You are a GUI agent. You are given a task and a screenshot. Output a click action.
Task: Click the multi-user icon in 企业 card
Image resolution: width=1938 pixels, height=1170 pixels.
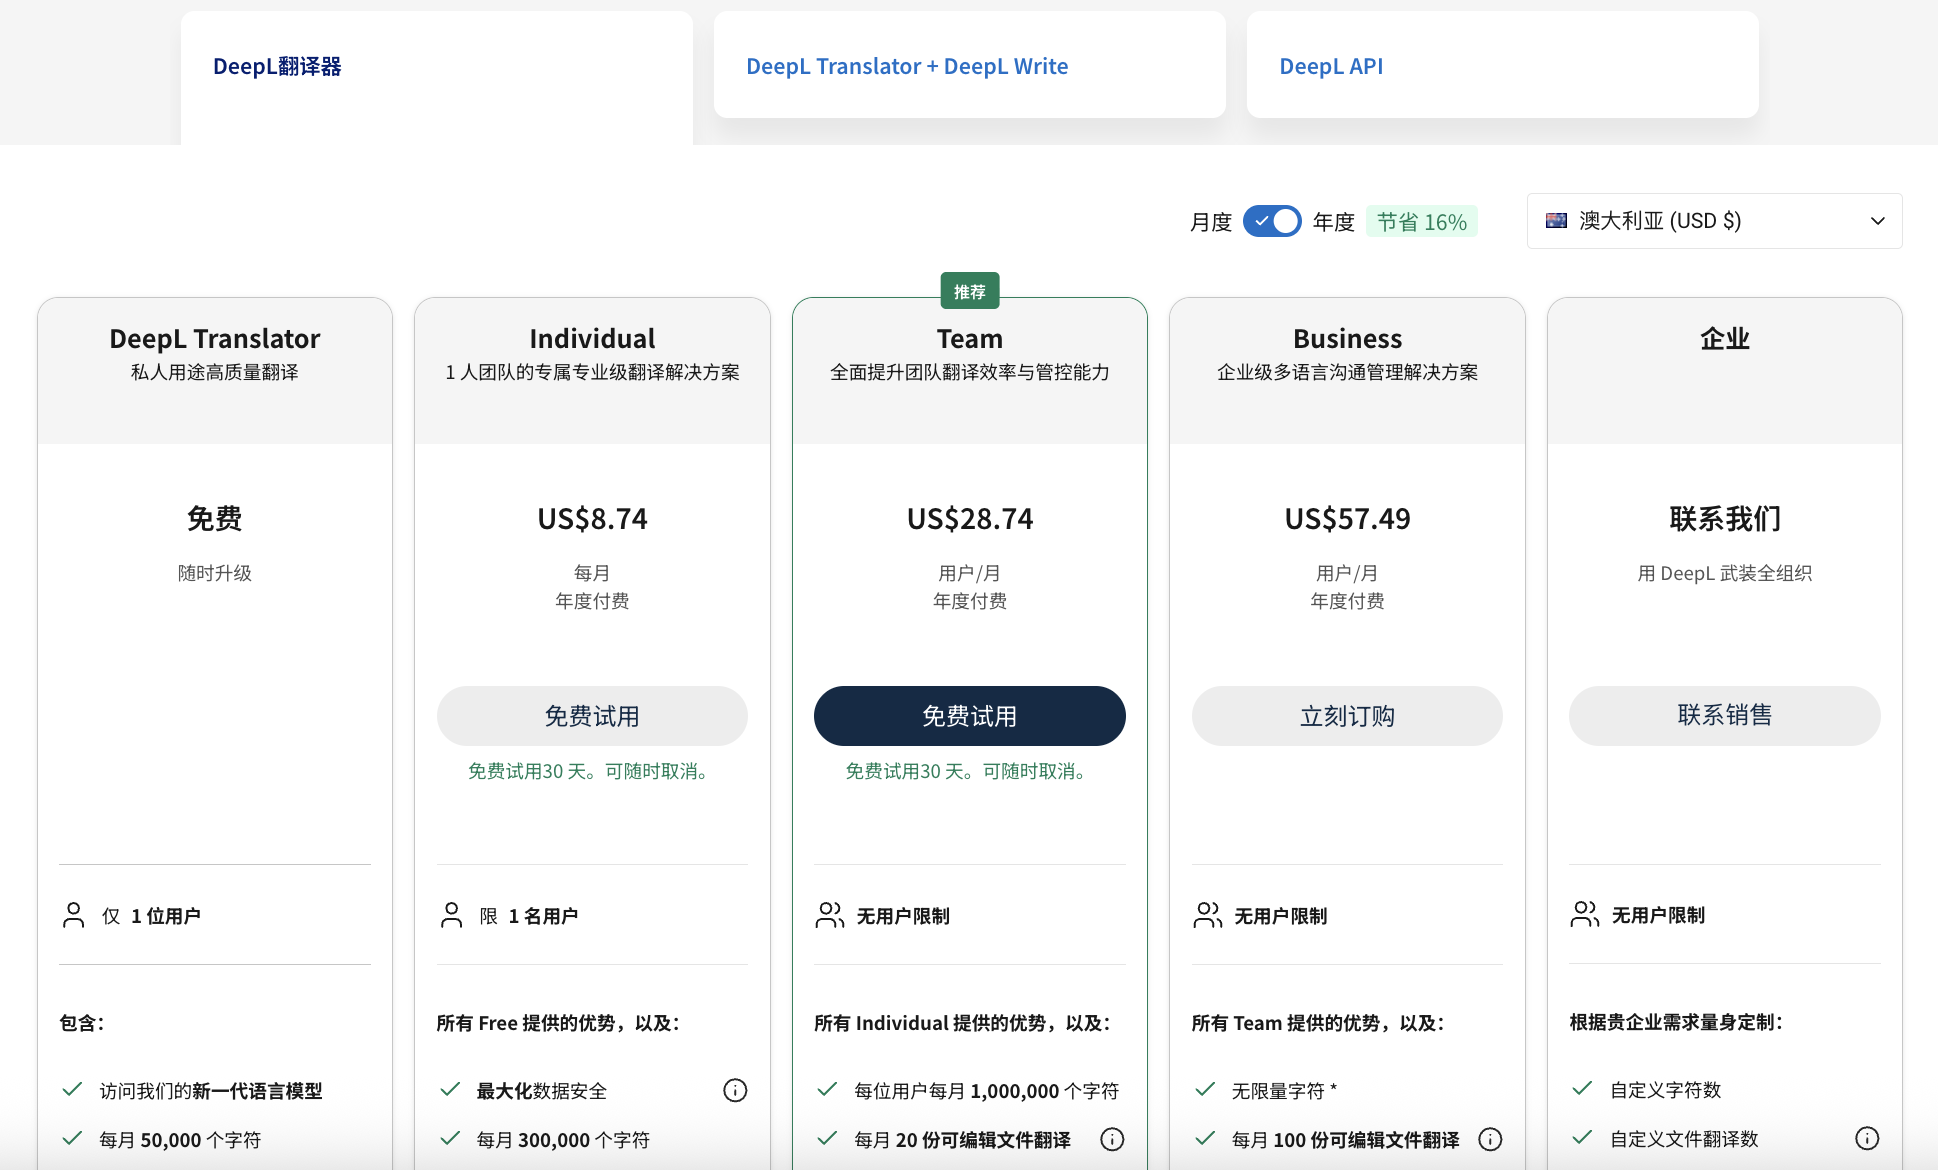tap(1585, 914)
